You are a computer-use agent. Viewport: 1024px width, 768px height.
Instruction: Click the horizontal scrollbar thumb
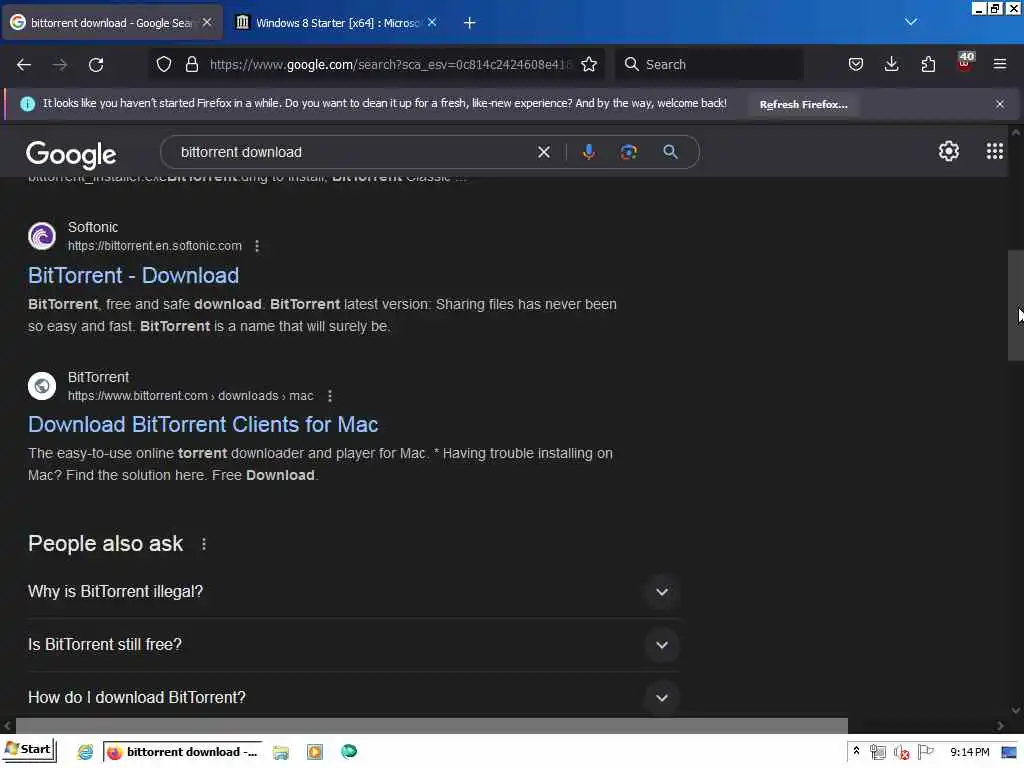[x=432, y=725]
